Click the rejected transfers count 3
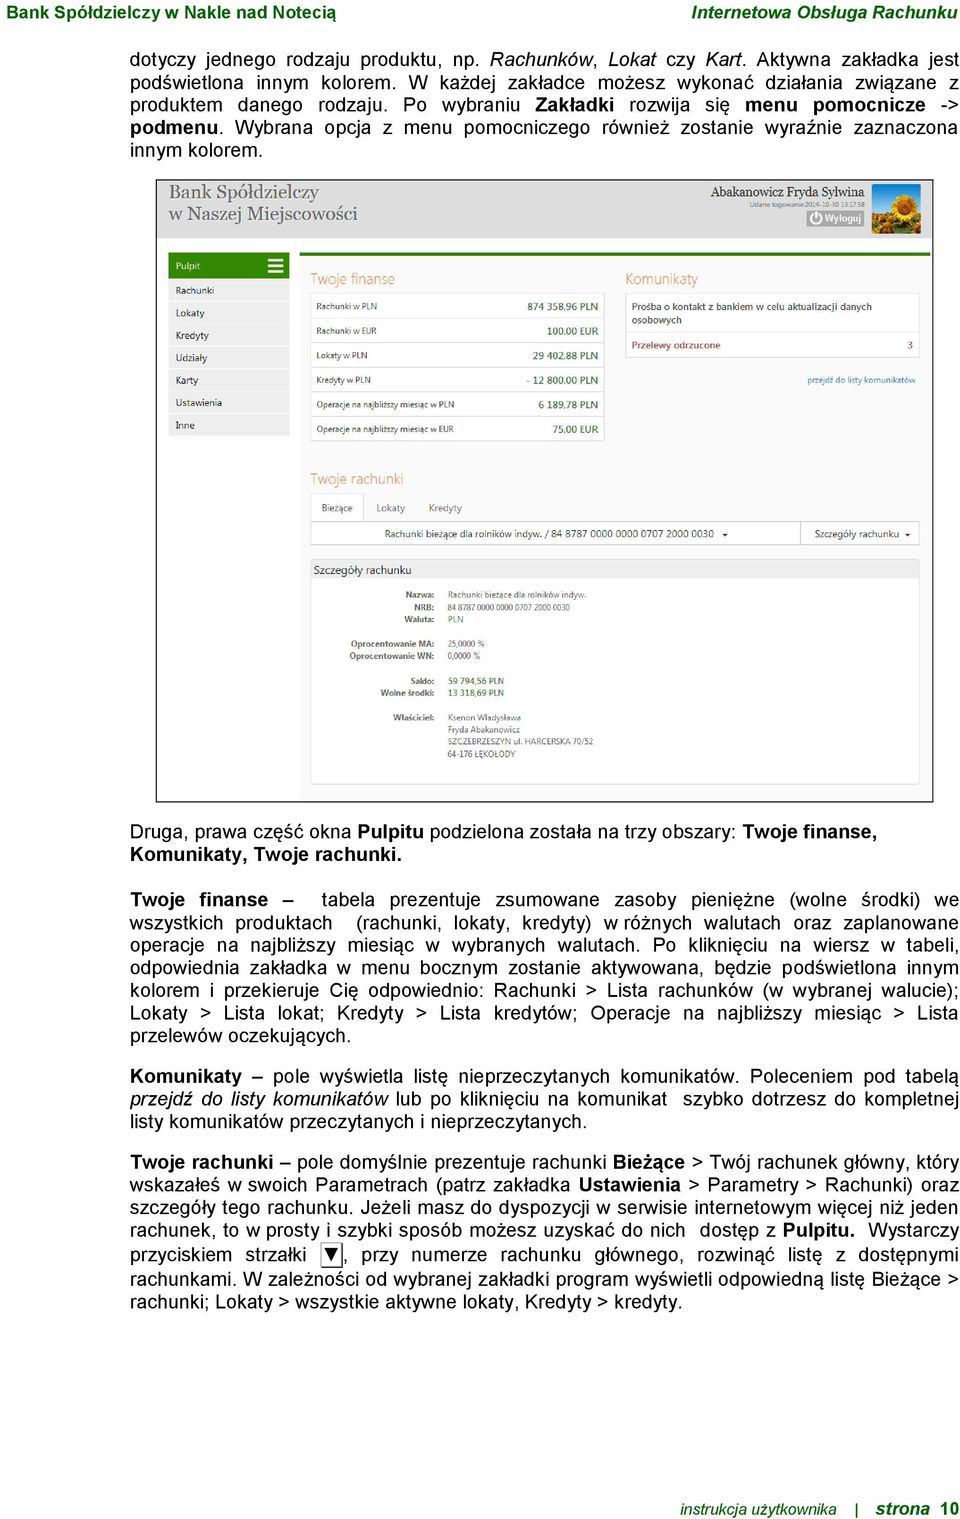 [910, 345]
